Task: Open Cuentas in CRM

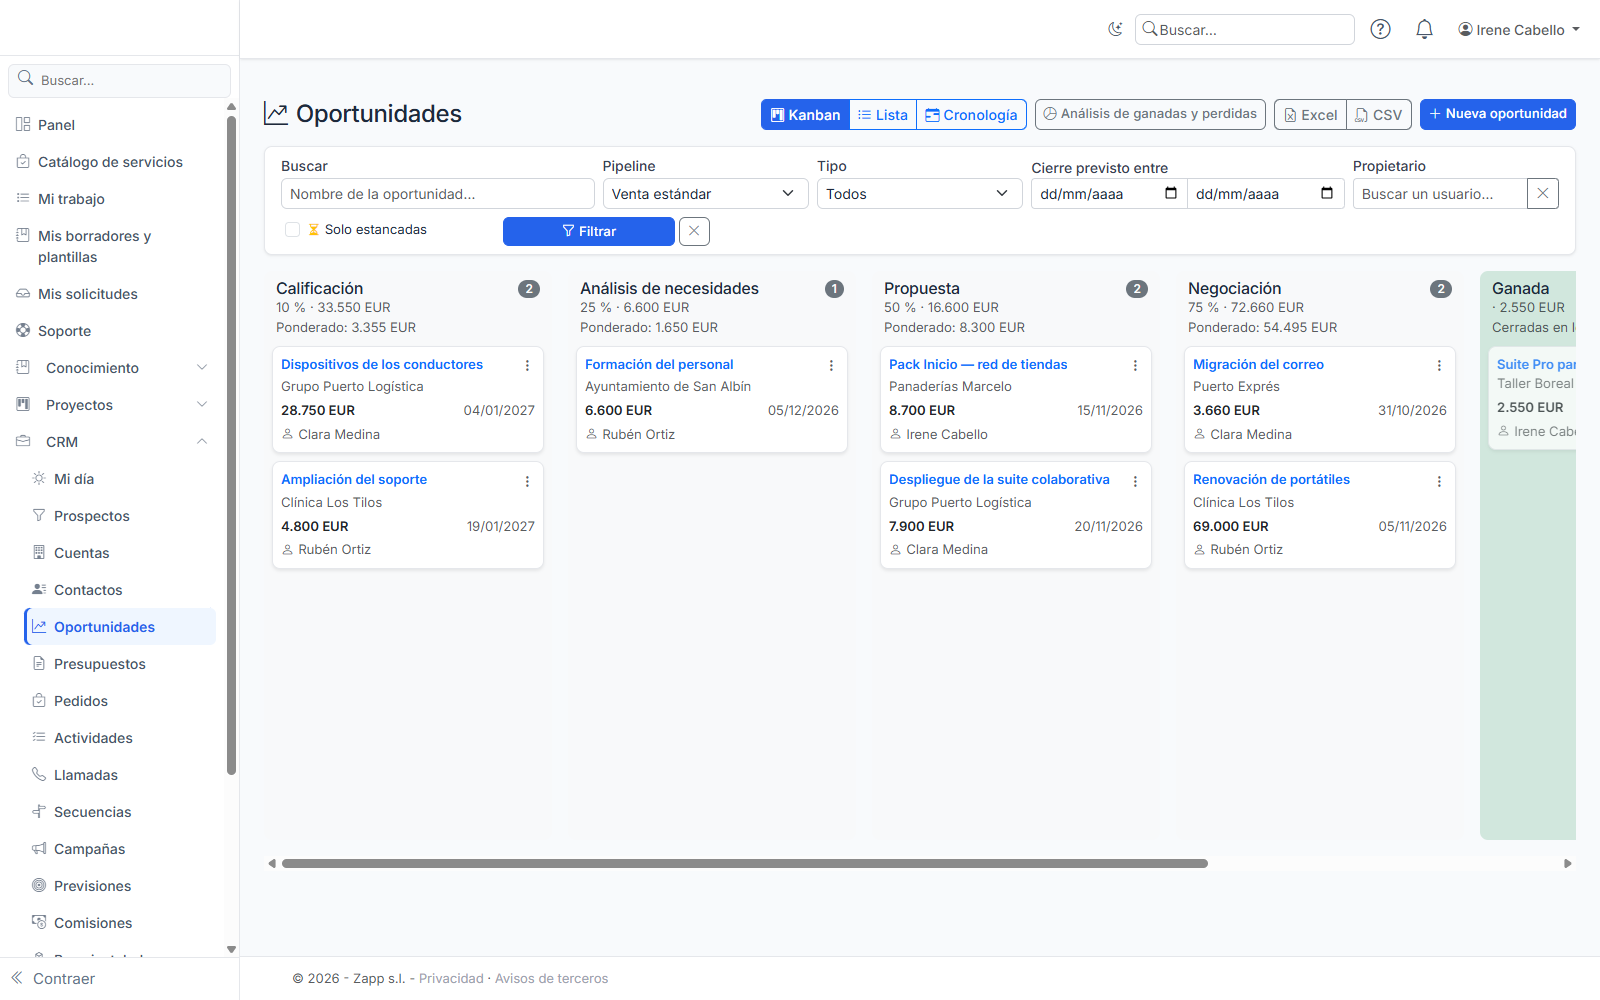Action: tap(120, 553)
